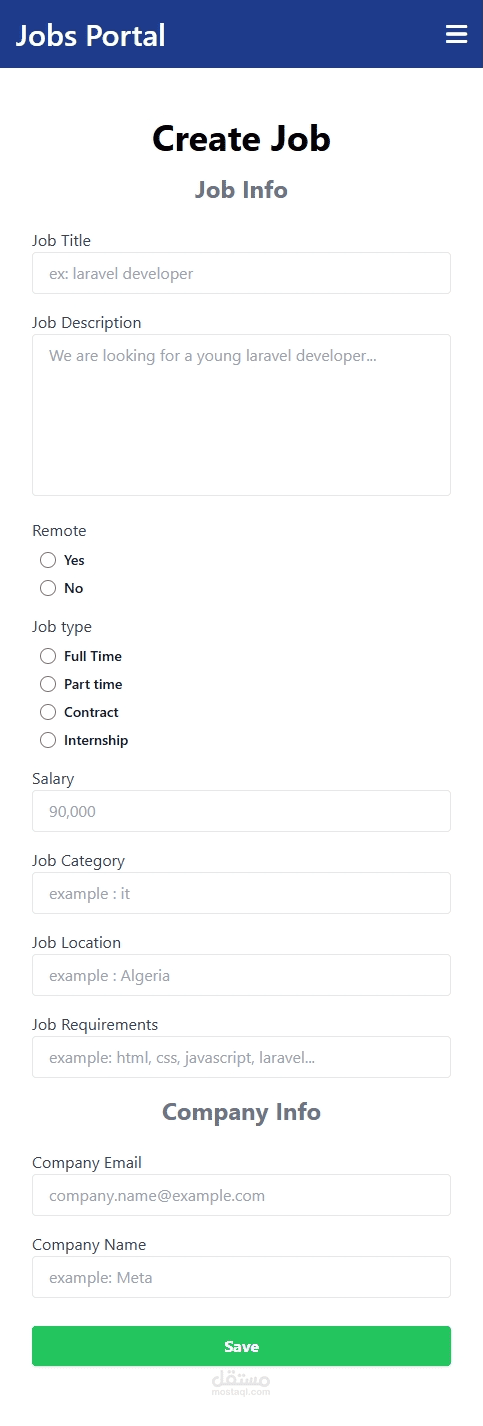Image resolution: width=483 pixels, height=1426 pixels.
Task: Focus the Company Name input
Action: tap(241, 1277)
